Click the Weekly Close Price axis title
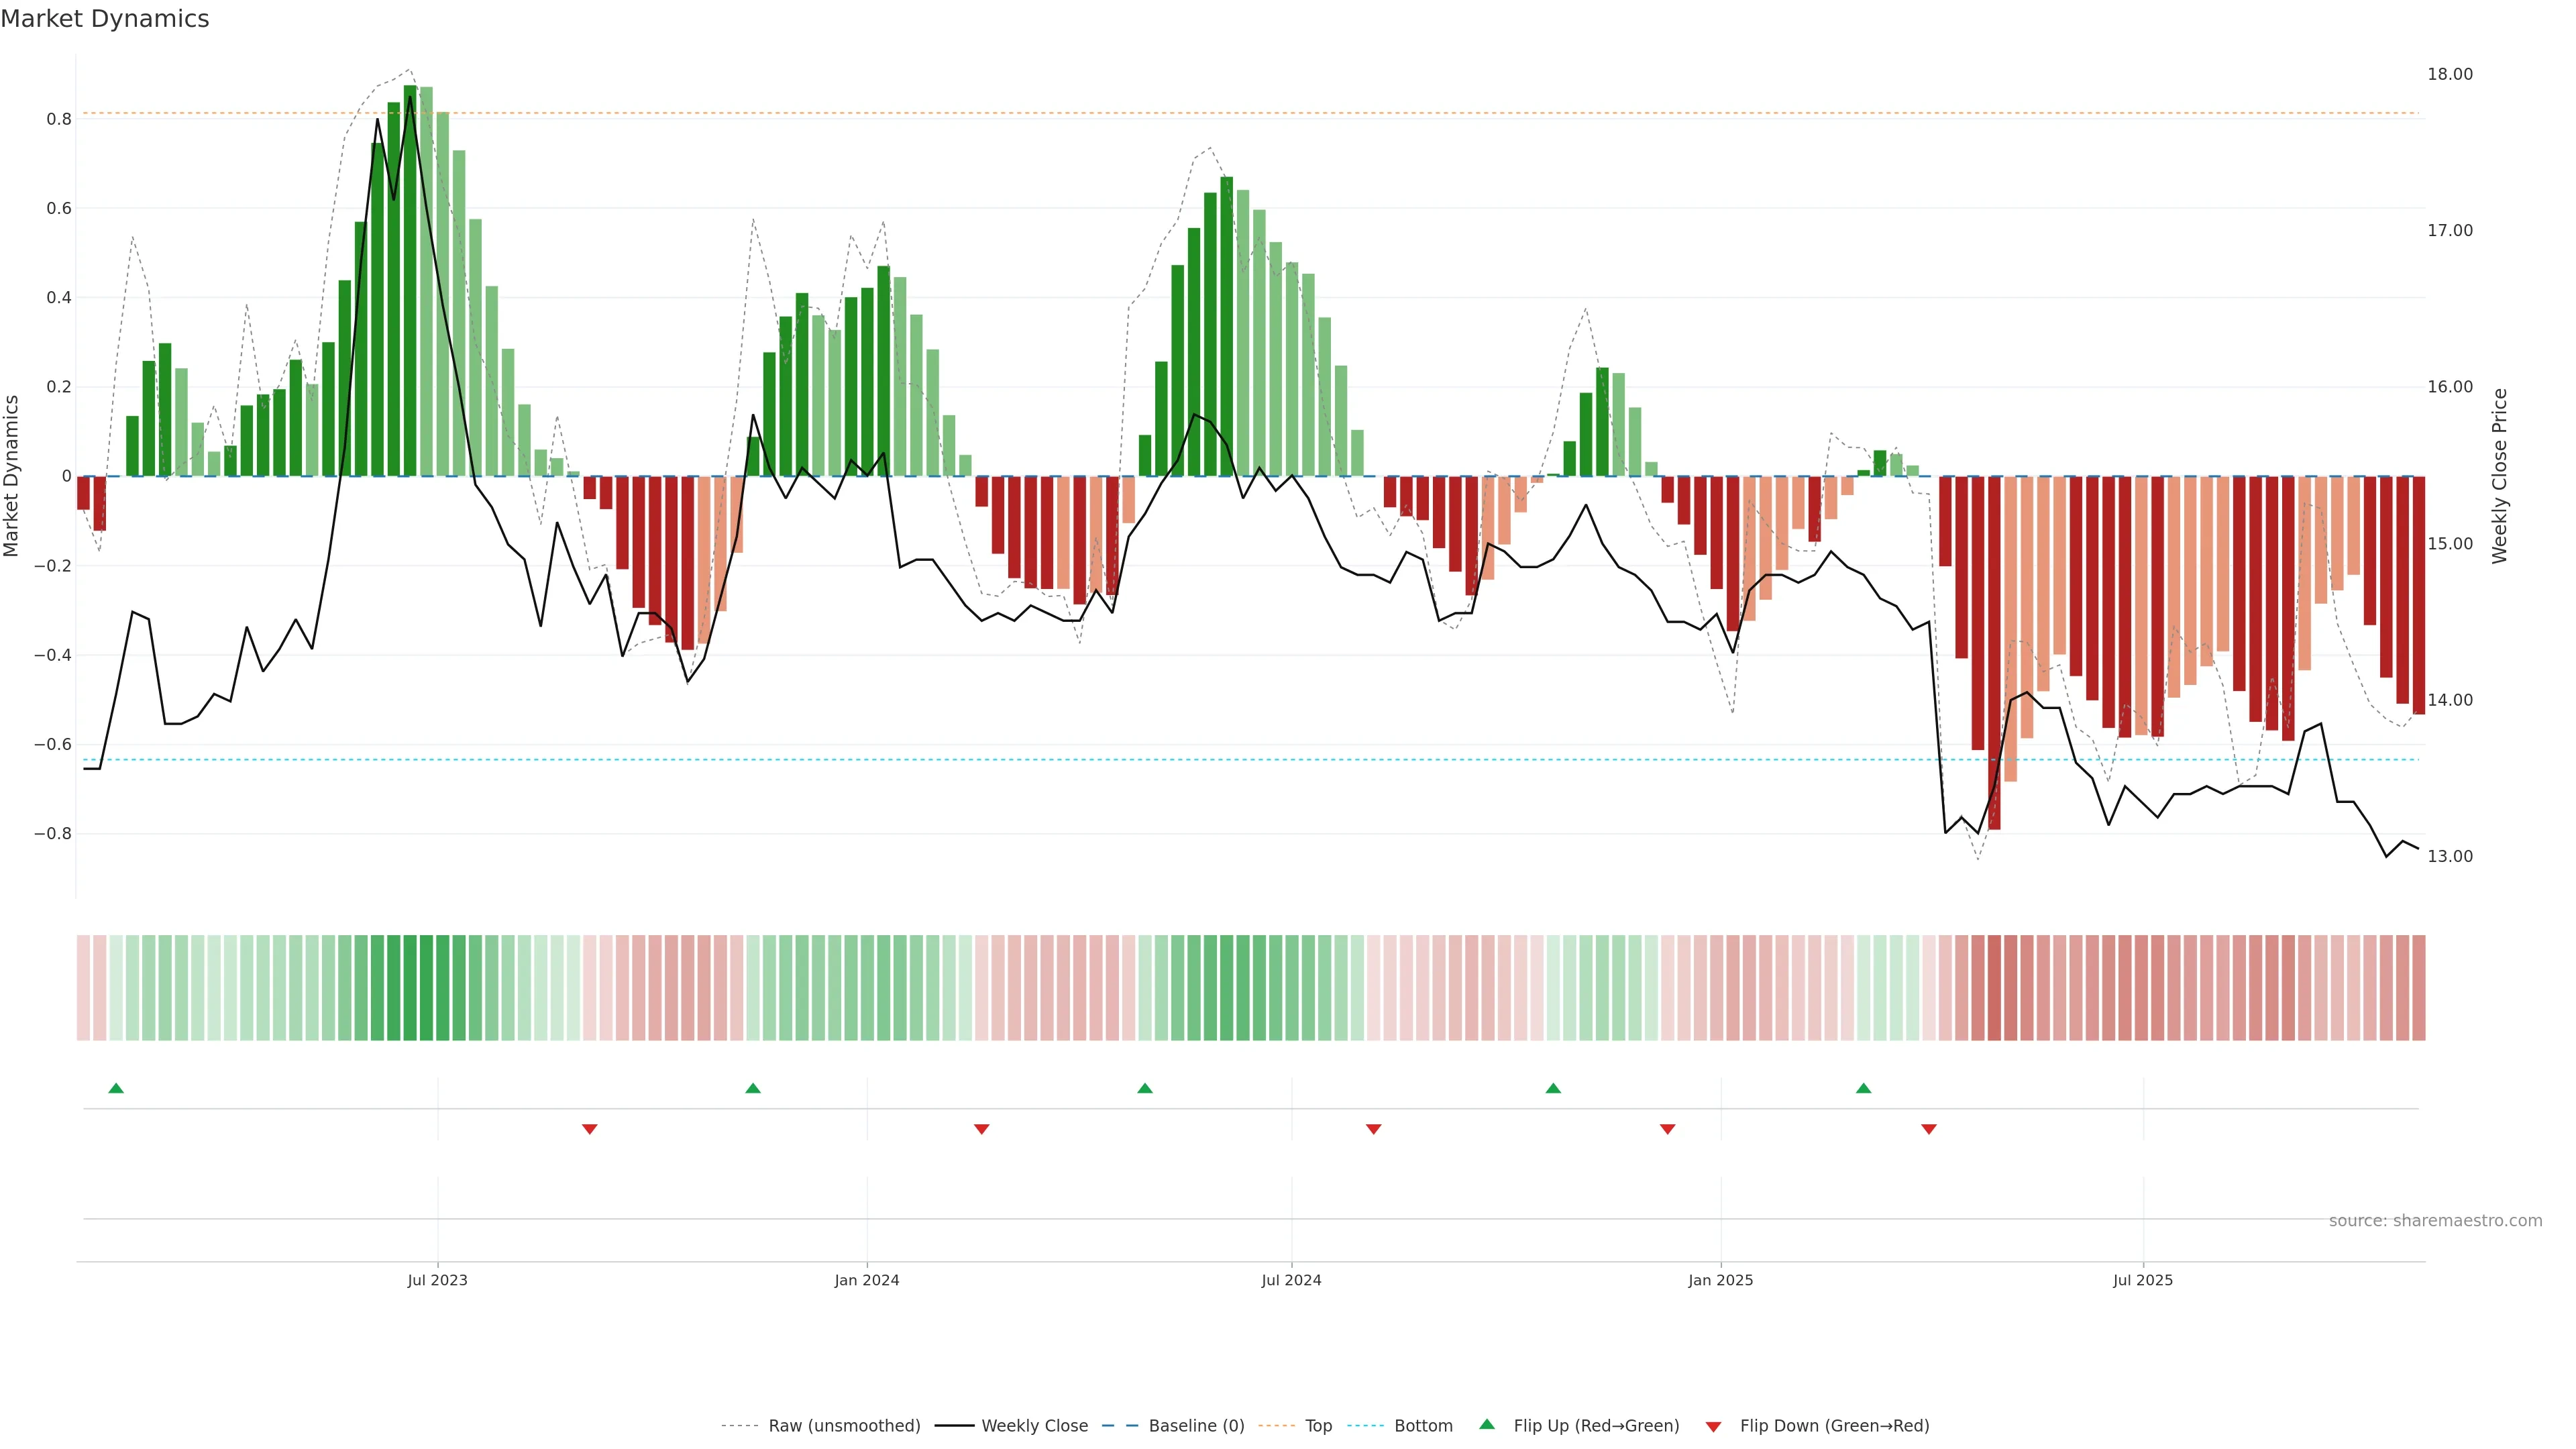 (2499, 476)
